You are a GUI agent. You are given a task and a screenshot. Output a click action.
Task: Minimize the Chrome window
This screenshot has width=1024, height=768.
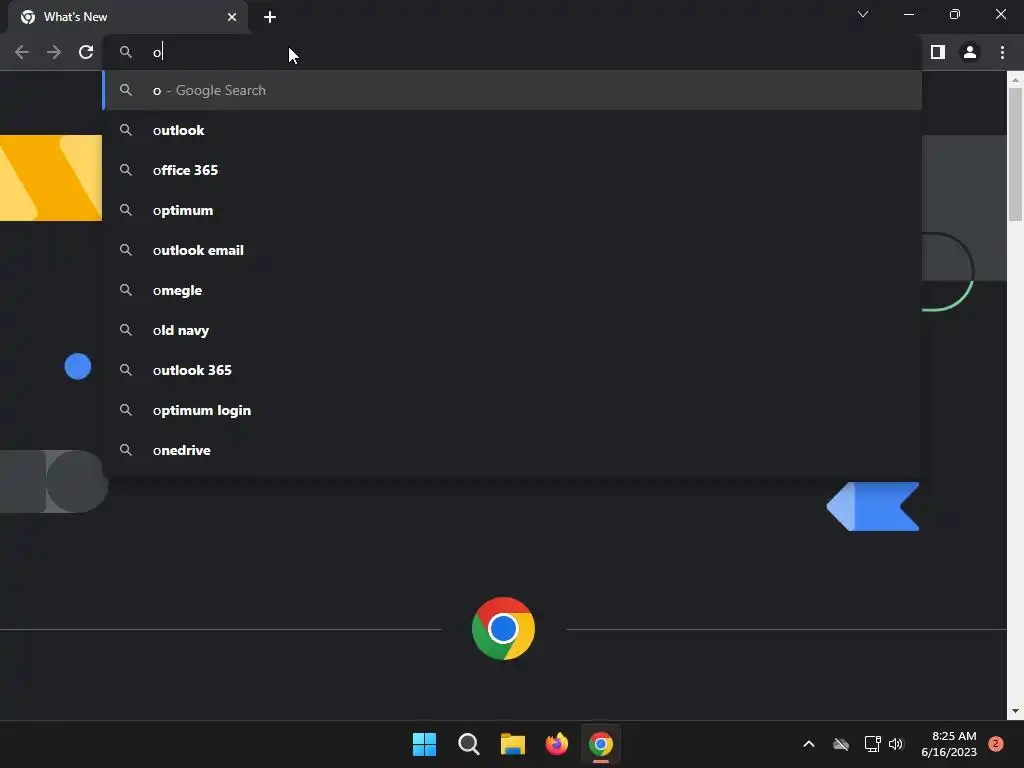[908, 14]
